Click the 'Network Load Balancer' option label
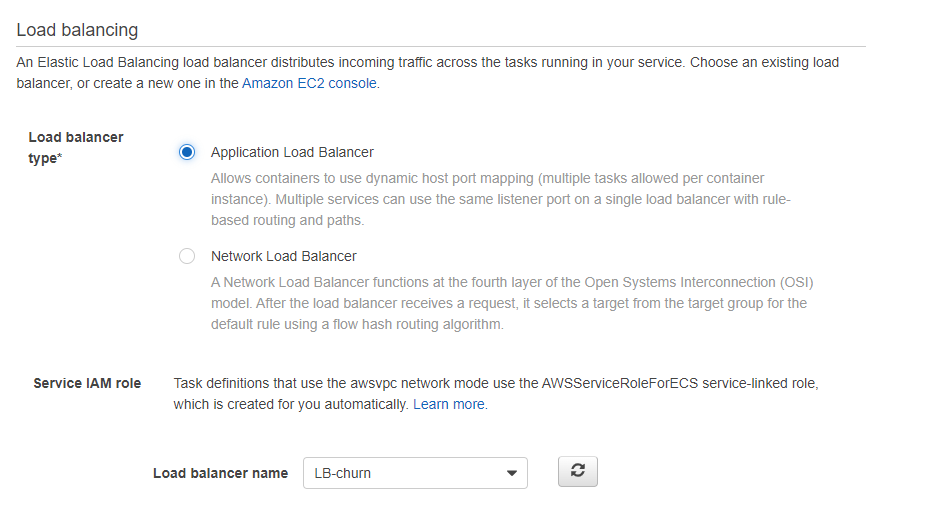 click(x=284, y=256)
